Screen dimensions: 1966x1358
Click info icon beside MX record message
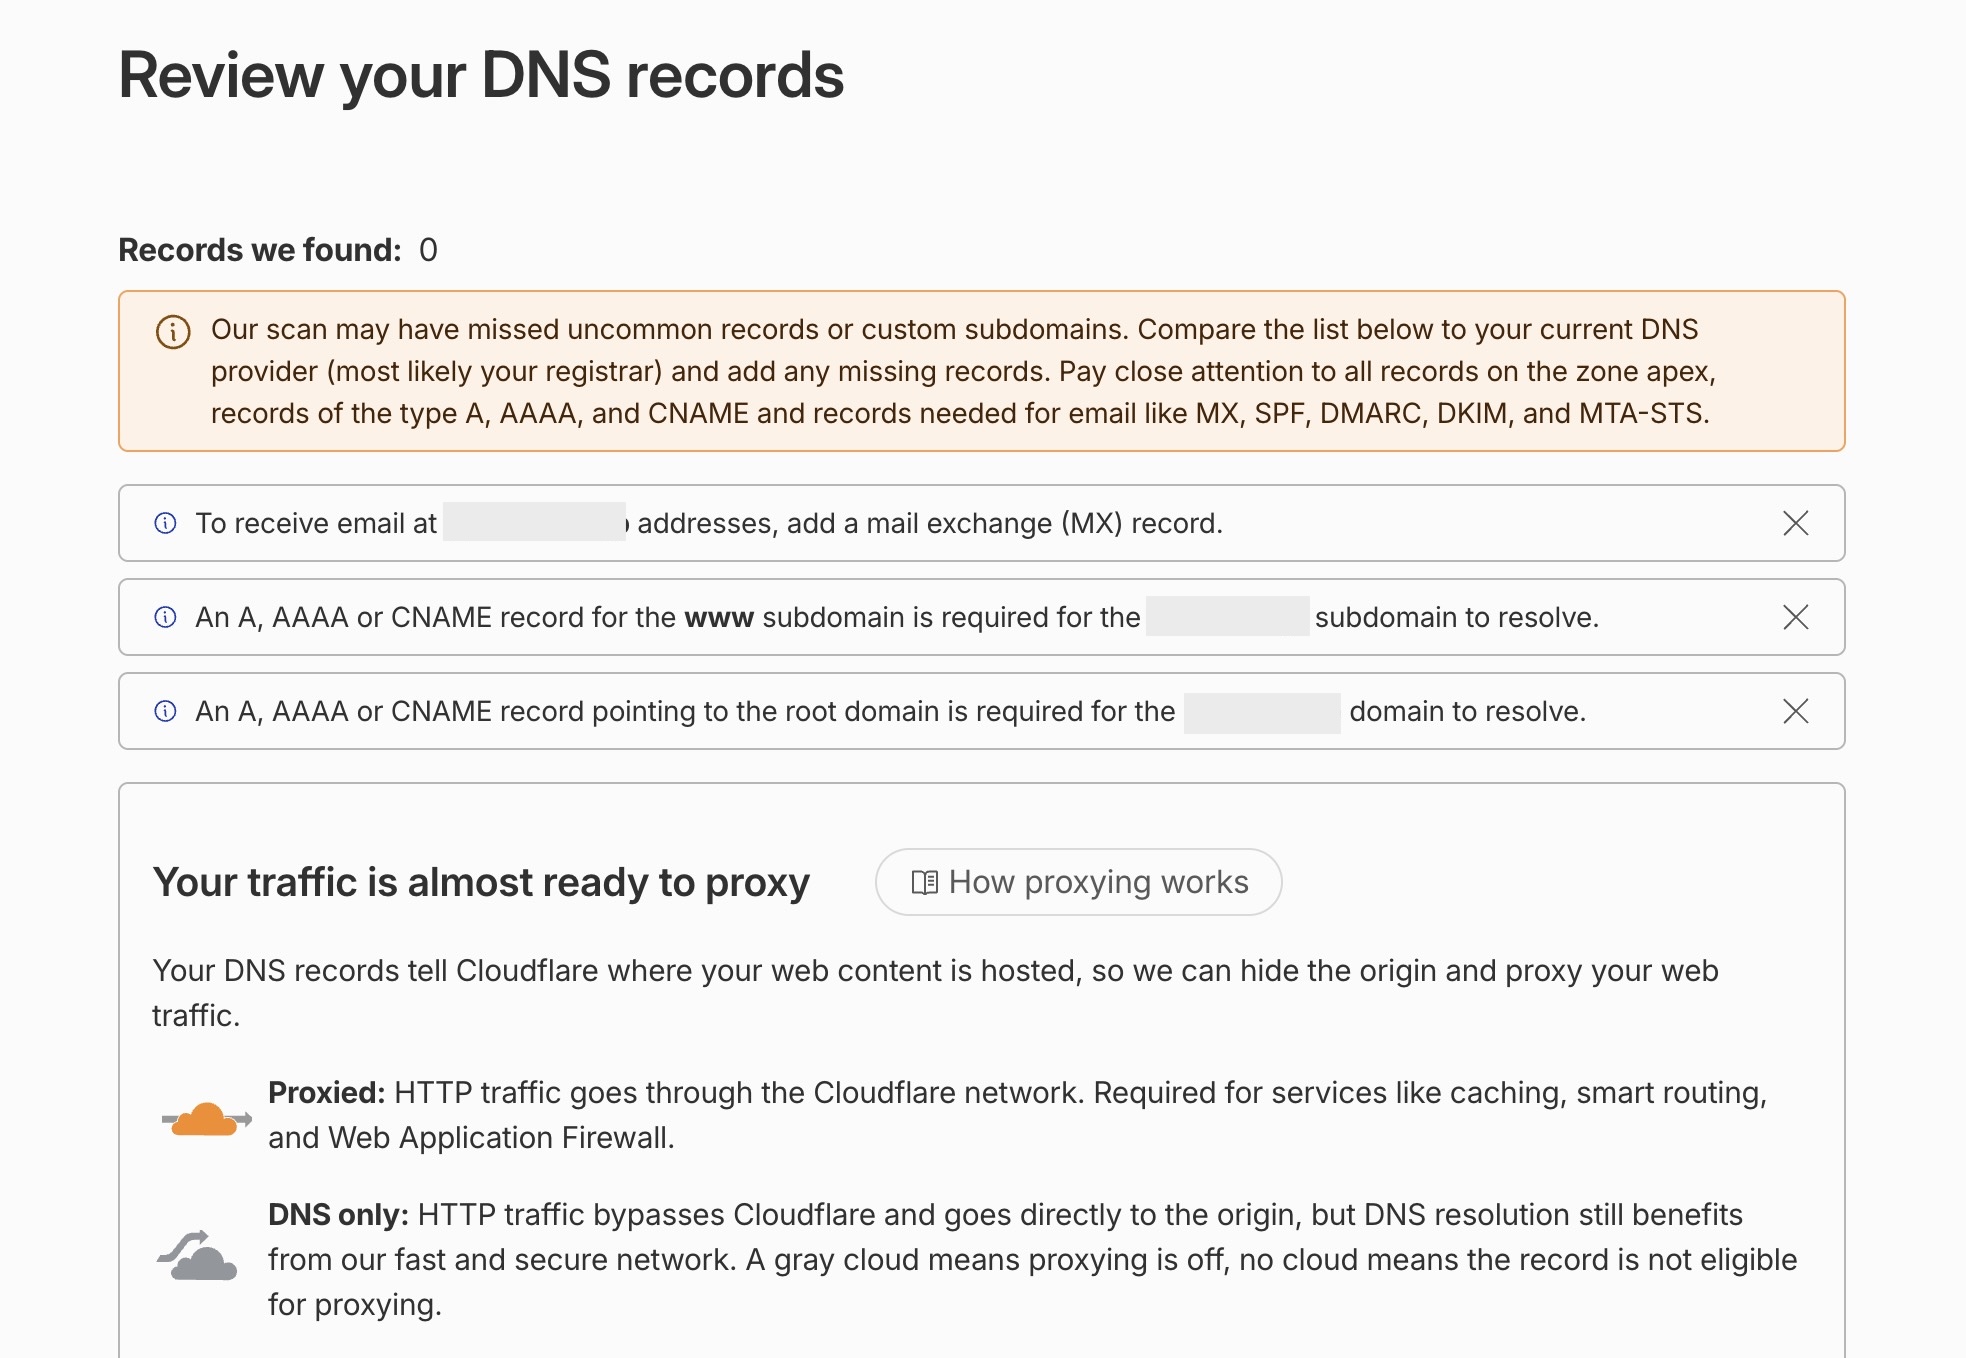[166, 523]
